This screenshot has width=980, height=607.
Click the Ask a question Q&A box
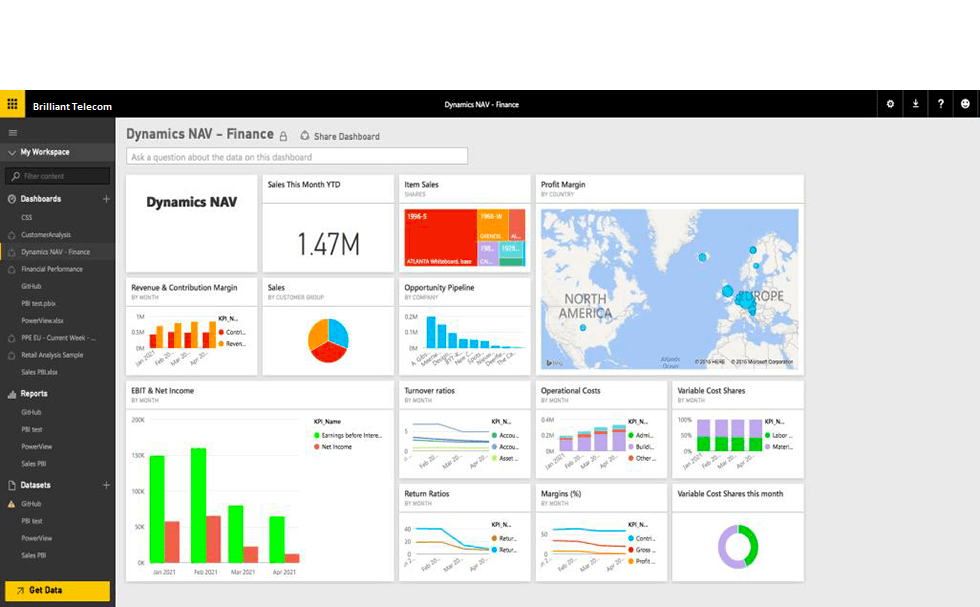pos(297,156)
